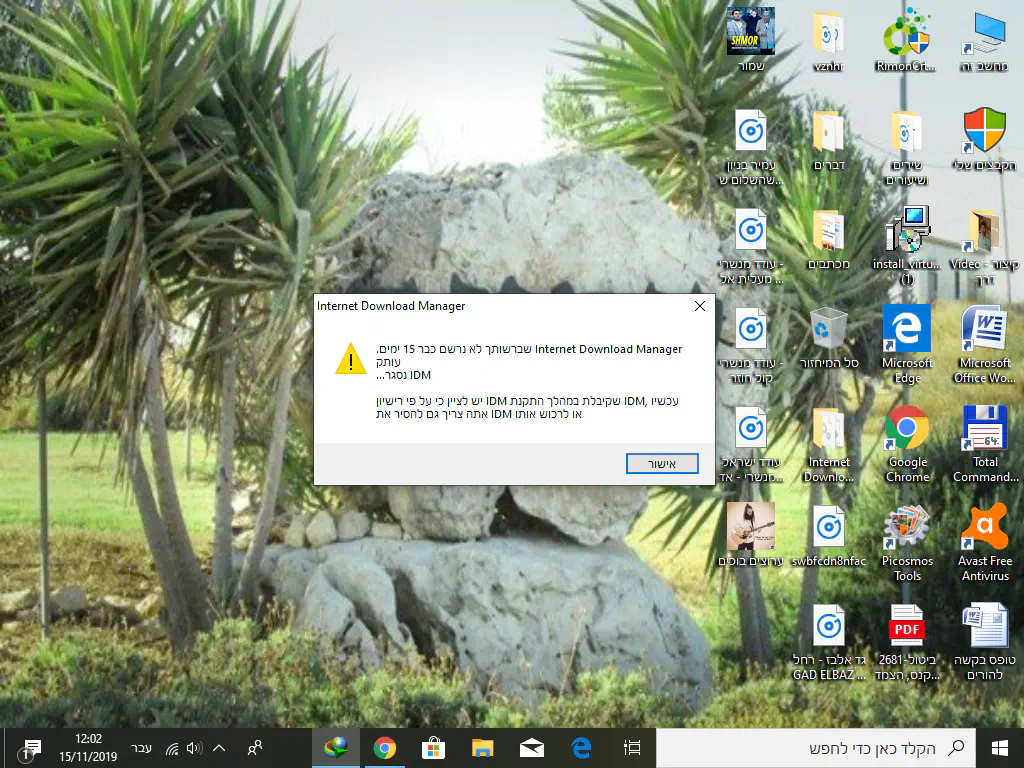
Task: Toggle the volume speaker icon in the tray
Action: [x=194, y=748]
